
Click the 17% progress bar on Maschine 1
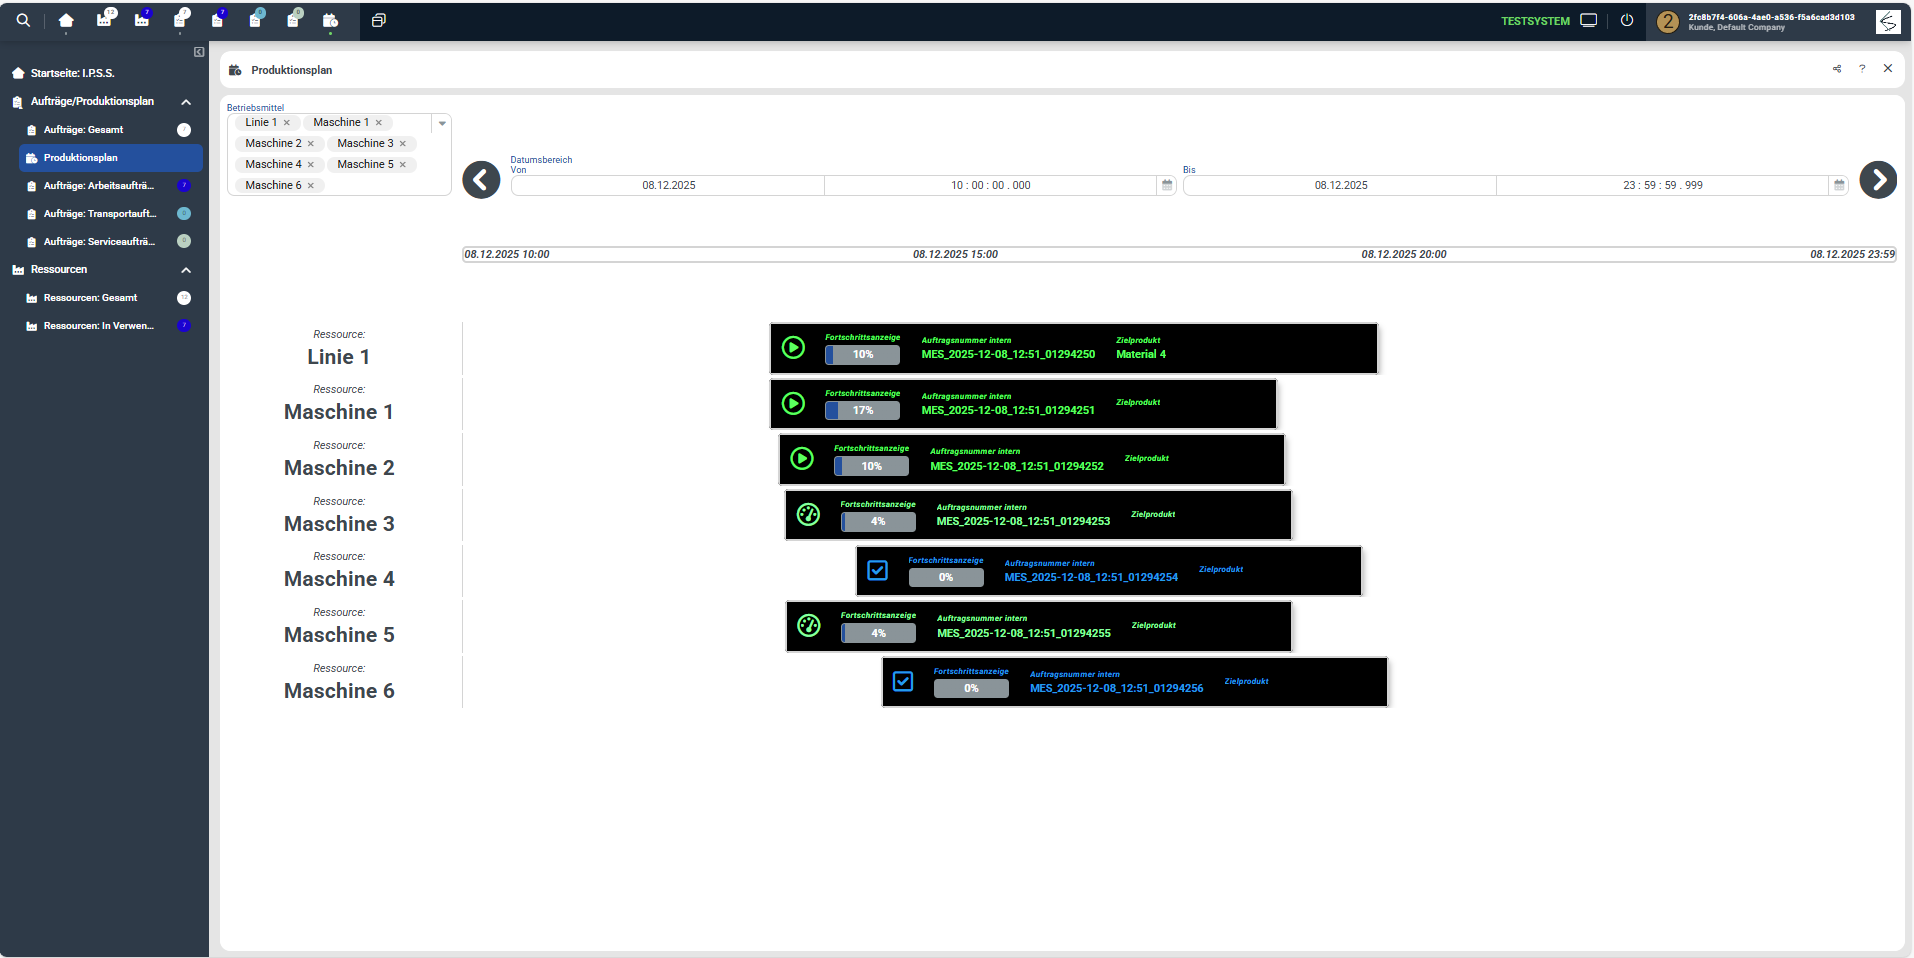click(x=862, y=410)
